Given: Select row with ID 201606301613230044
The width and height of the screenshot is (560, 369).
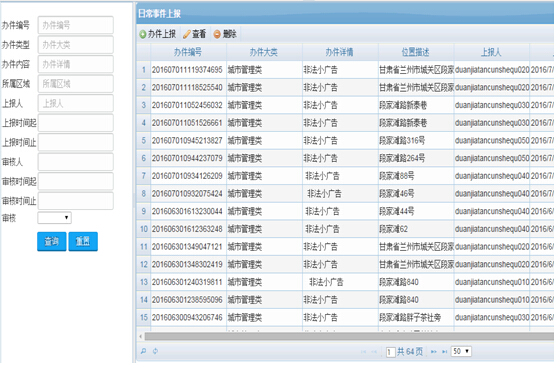Looking at the screenshot, I should 345,211.
